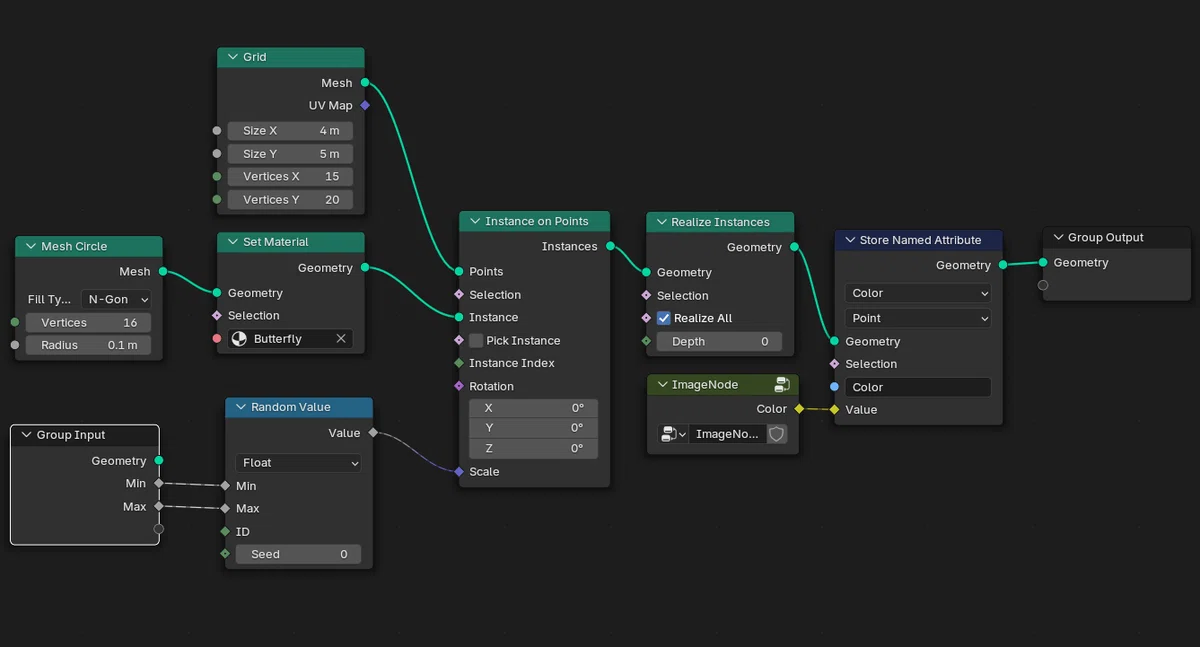Click the Size Y 5 m field
The height and width of the screenshot is (647, 1200).
click(x=290, y=154)
